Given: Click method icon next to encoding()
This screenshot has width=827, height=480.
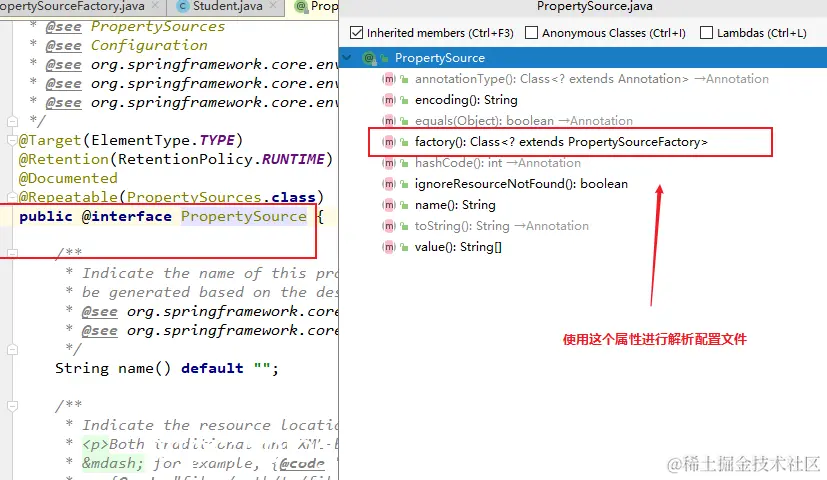Looking at the screenshot, I should (x=389, y=100).
